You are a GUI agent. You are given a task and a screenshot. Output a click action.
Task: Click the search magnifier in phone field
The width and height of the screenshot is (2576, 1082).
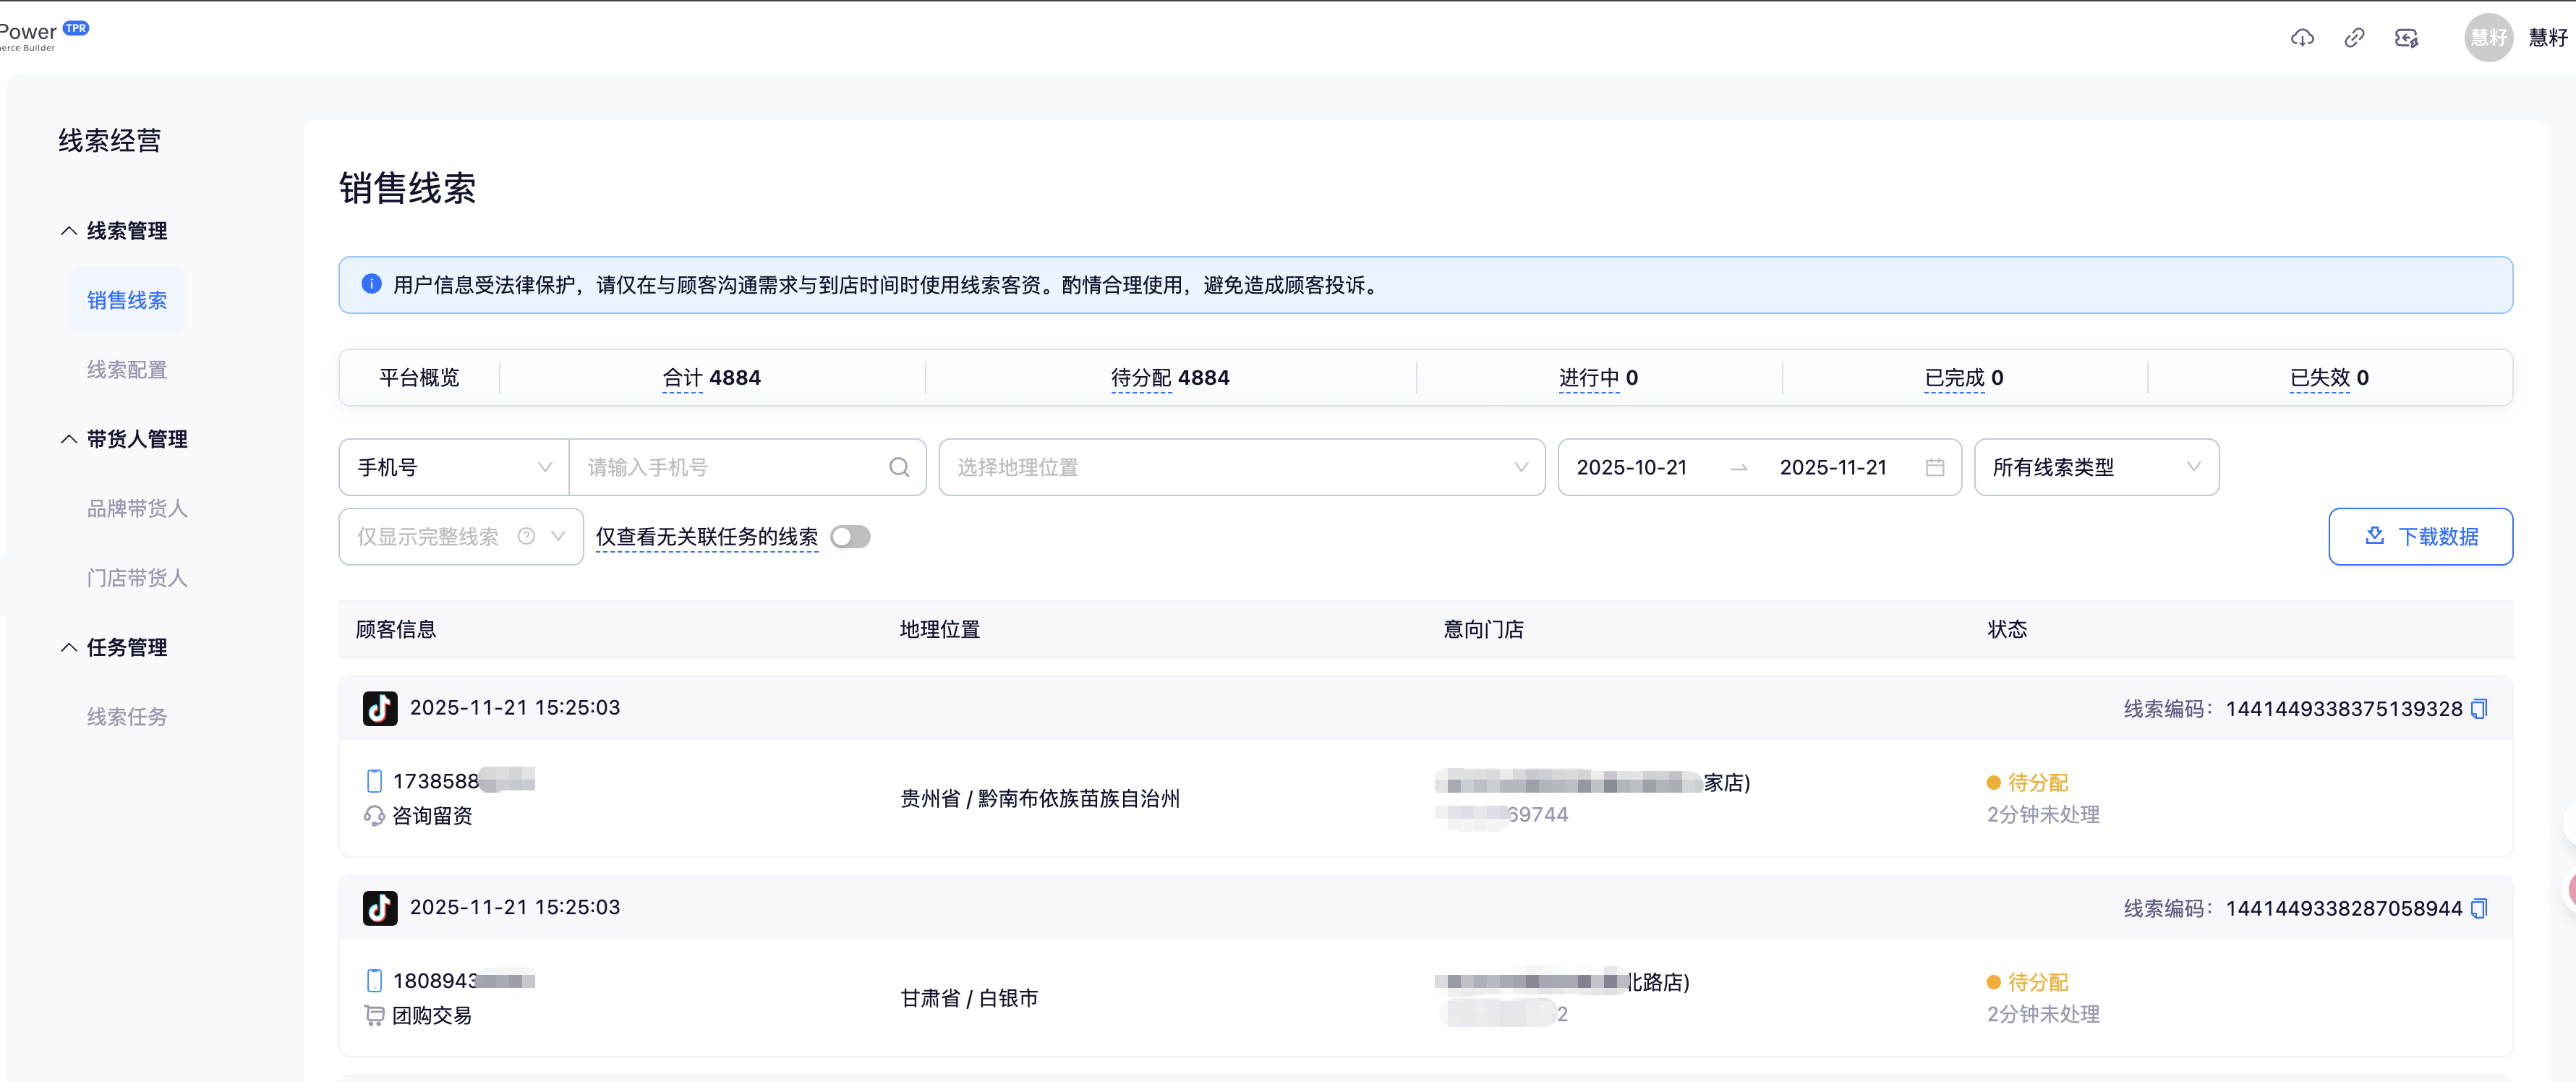click(x=899, y=467)
